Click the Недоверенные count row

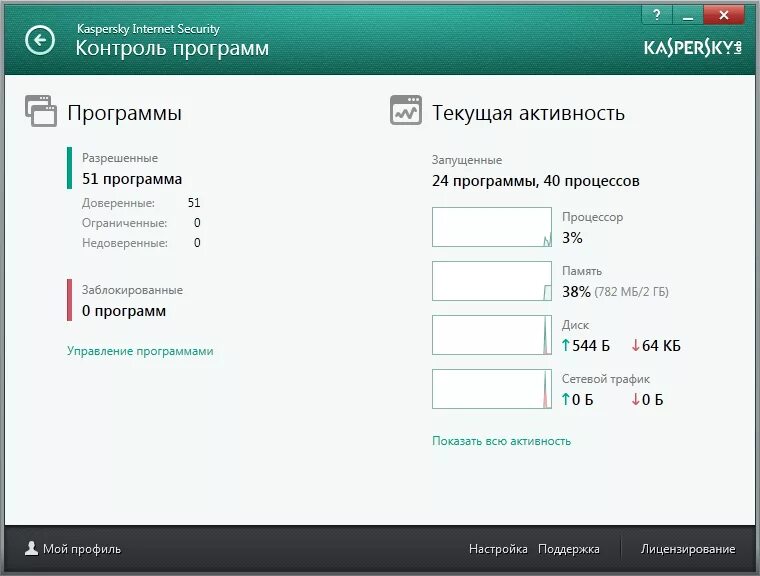coord(141,242)
